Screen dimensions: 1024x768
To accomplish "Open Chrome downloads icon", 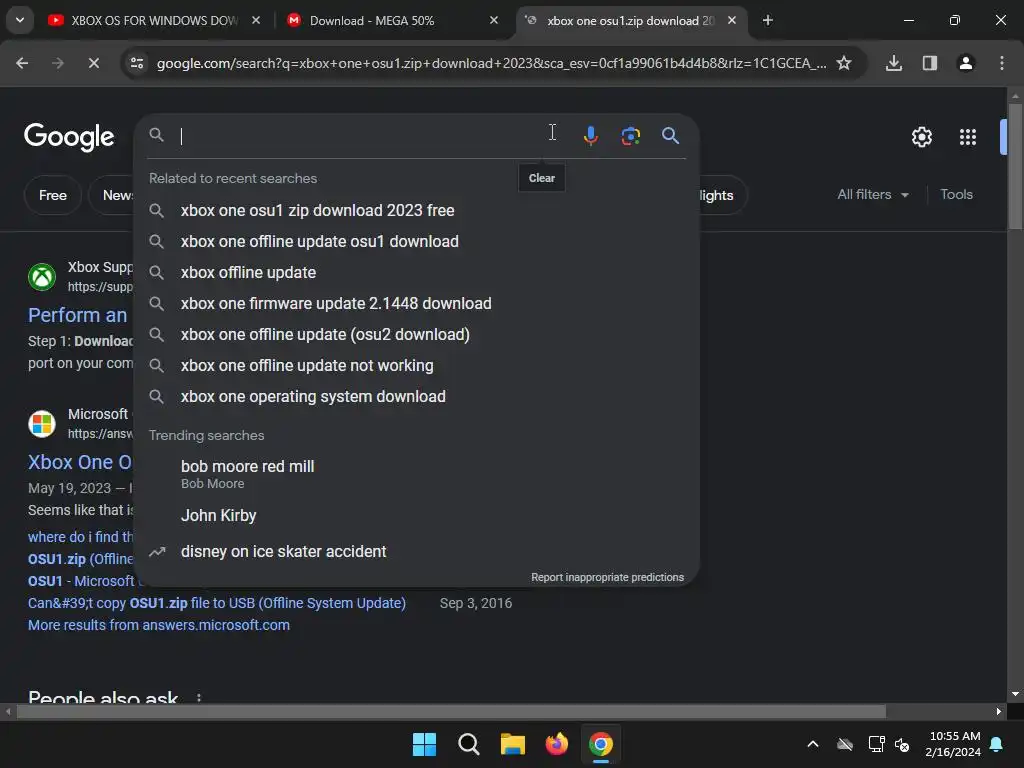I will tap(893, 63).
